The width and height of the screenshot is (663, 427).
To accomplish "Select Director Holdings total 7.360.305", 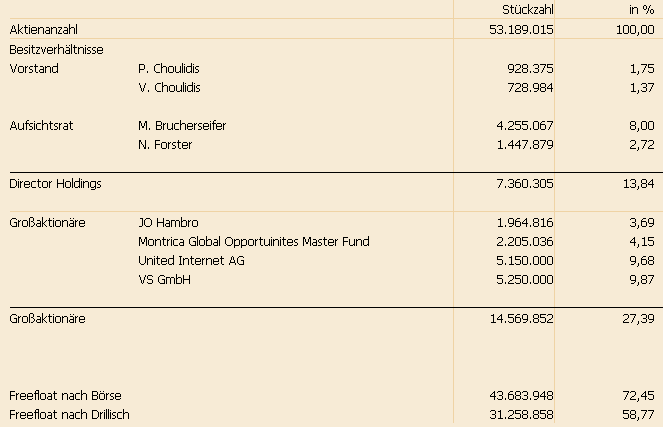I will pyautogui.click(x=521, y=184).
